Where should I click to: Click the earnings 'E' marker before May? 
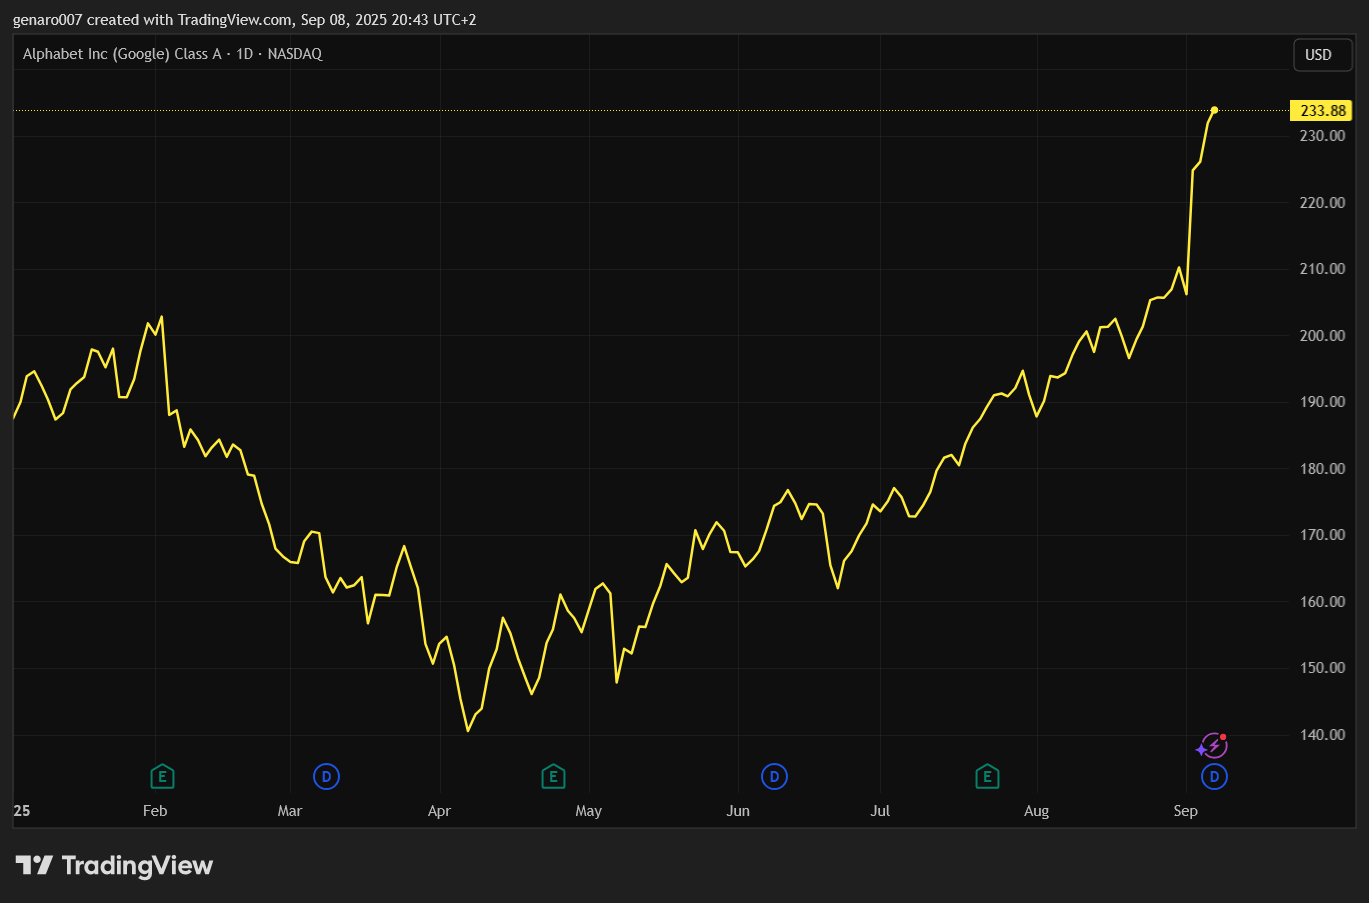pyautogui.click(x=553, y=776)
